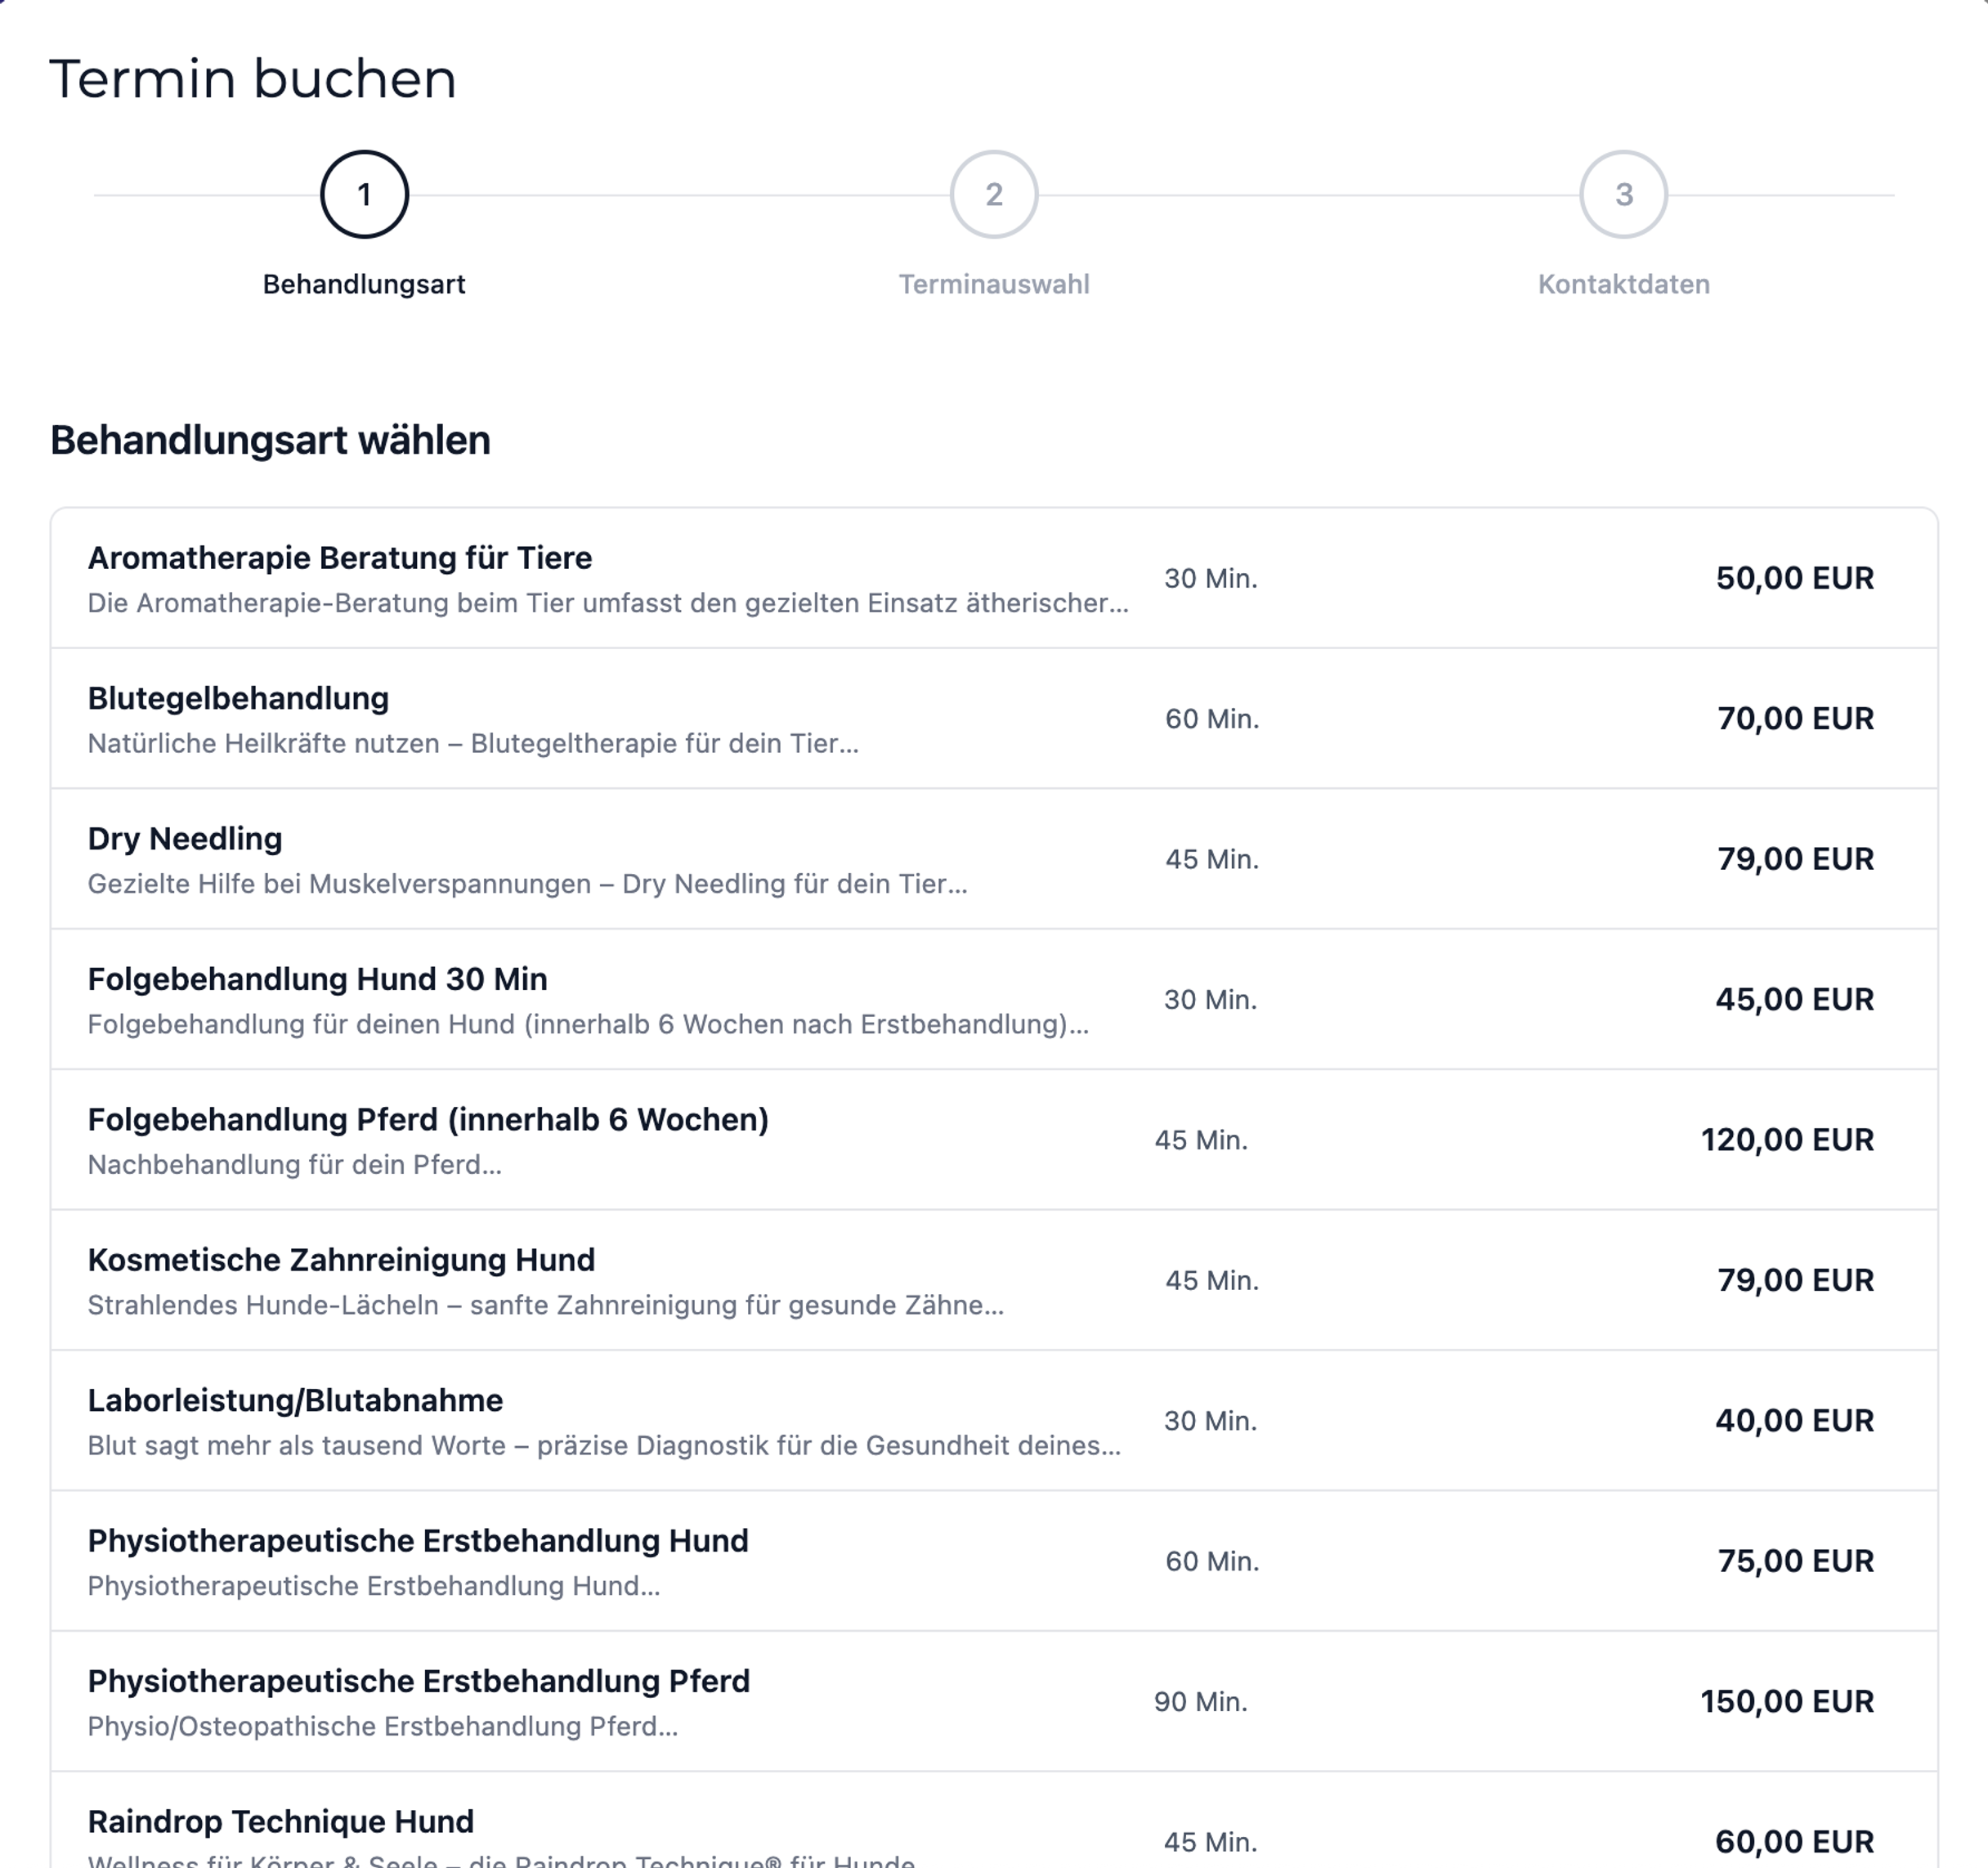Viewport: 1988px width, 1868px height.
Task: Select the Aromatherapie Beratung für Tiere treatment
Action: point(993,578)
